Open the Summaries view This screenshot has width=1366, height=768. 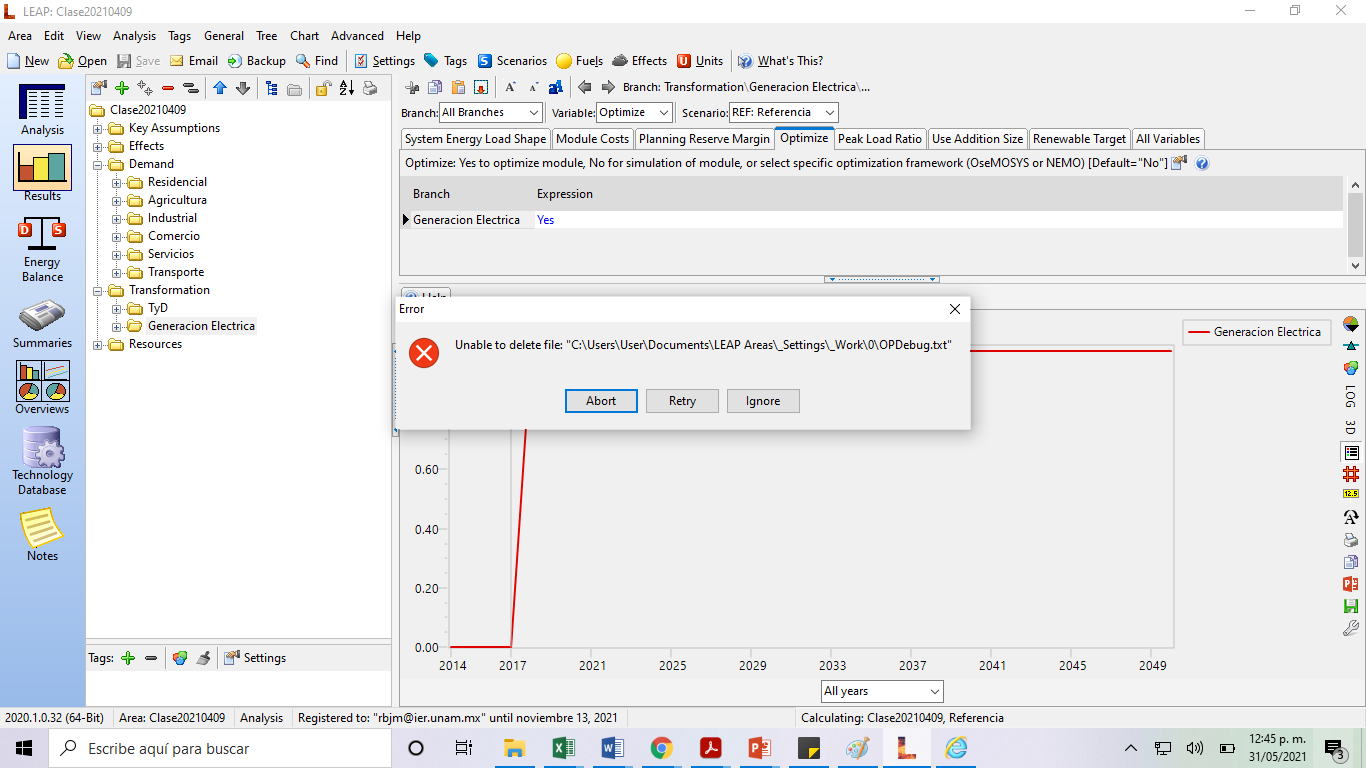[42, 325]
